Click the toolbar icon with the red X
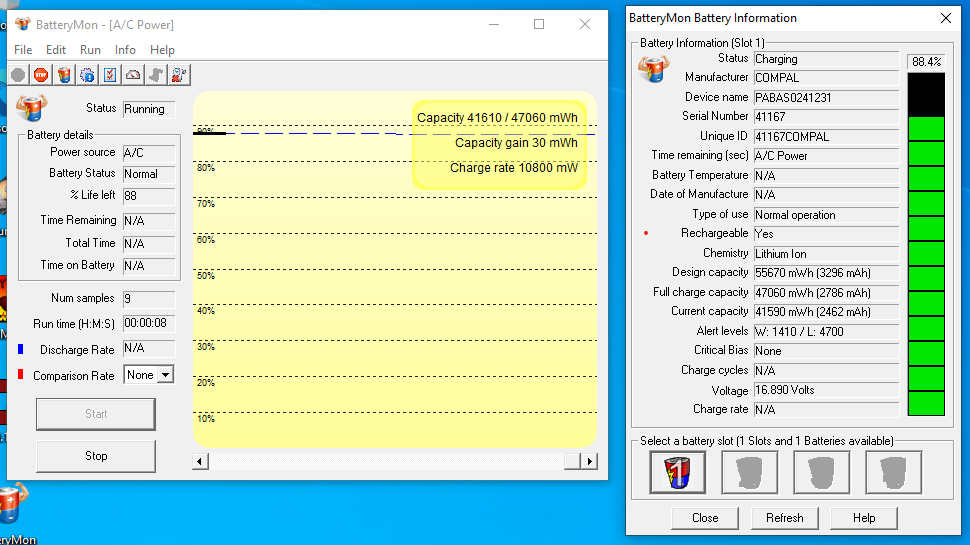The image size is (970, 545). pos(179,75)
